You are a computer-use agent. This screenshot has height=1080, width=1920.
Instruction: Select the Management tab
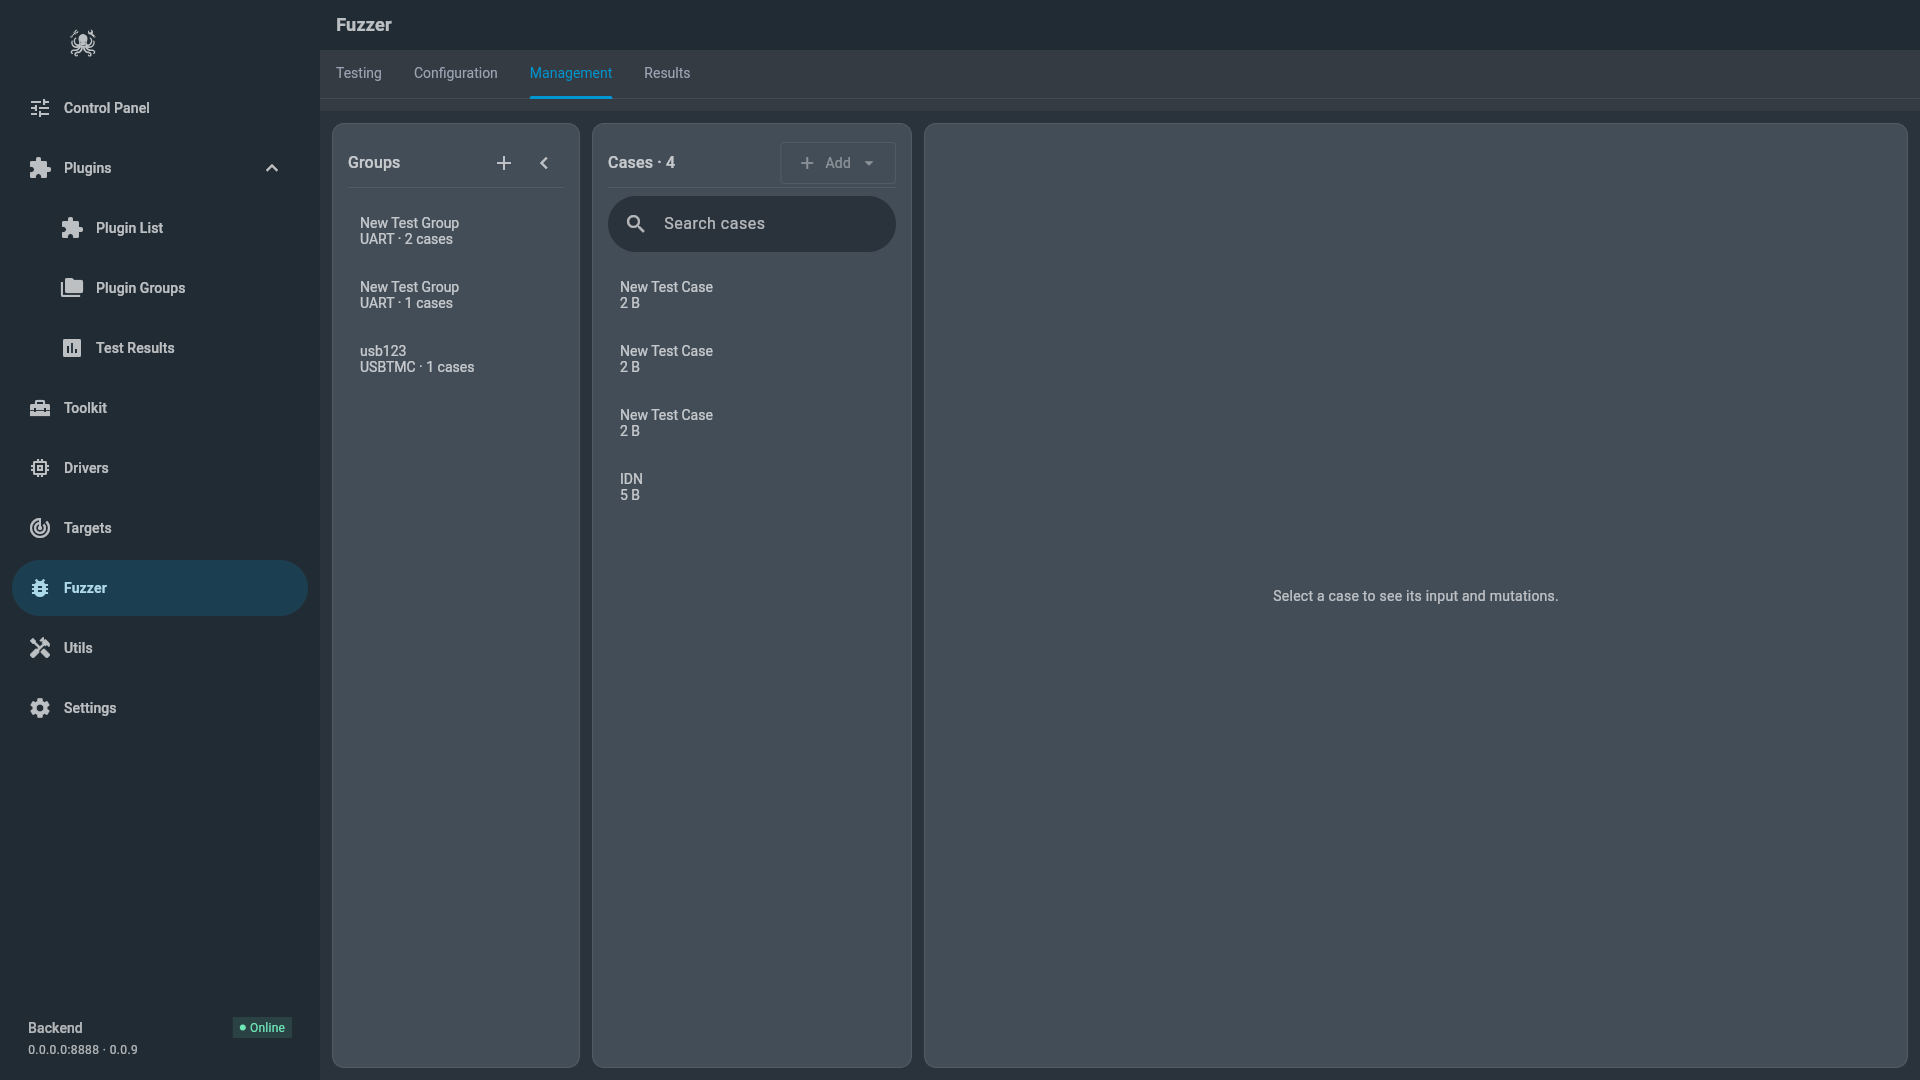[571, 73]
